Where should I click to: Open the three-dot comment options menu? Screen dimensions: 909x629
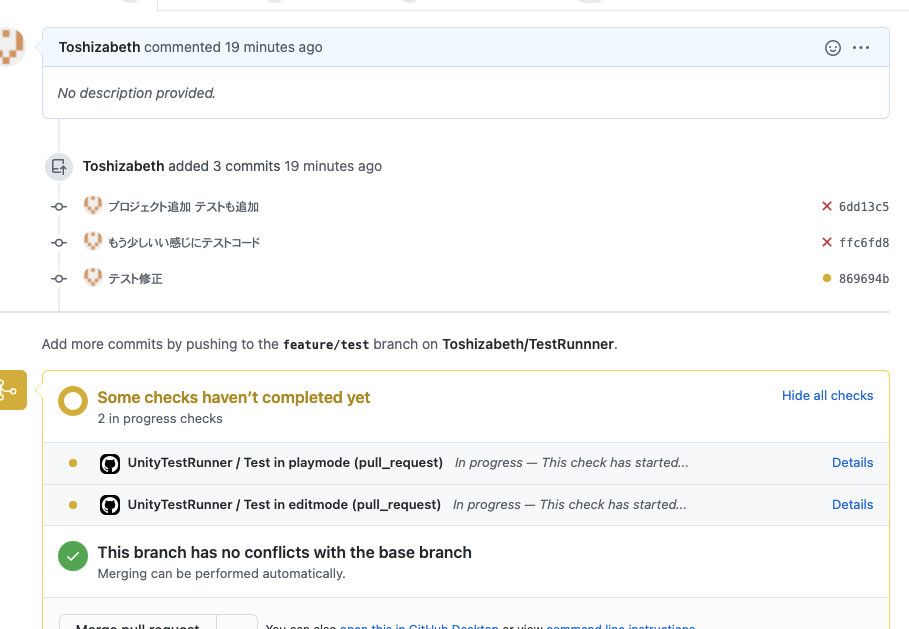861,48
